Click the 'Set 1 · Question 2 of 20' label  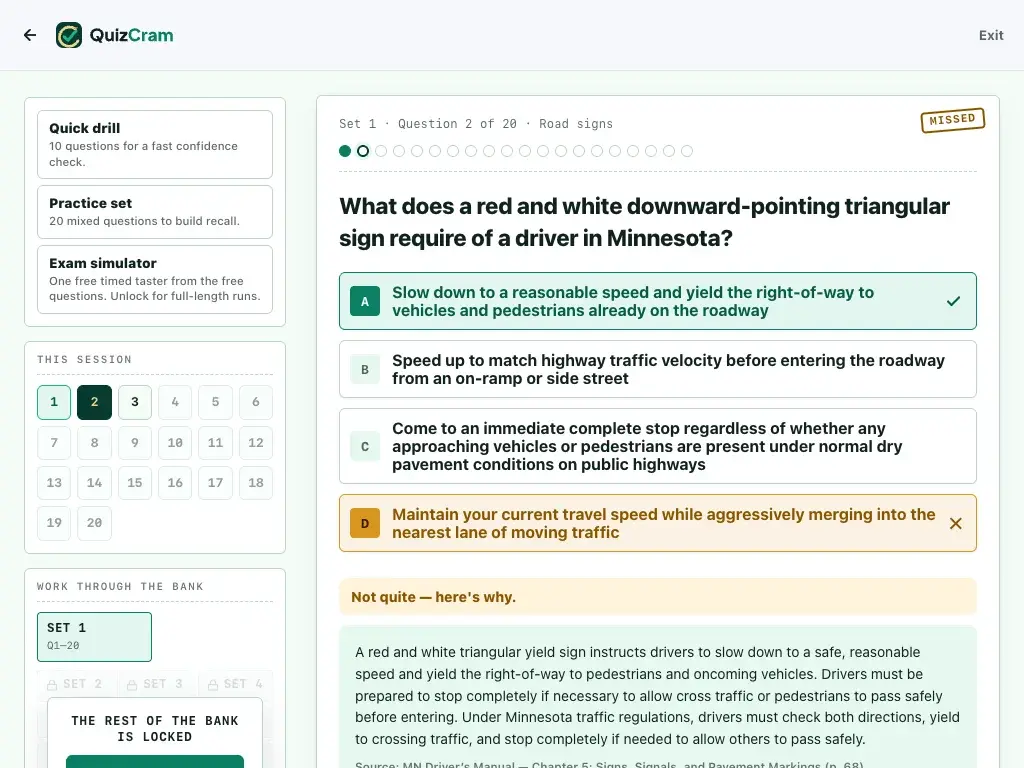pos(428,124)
